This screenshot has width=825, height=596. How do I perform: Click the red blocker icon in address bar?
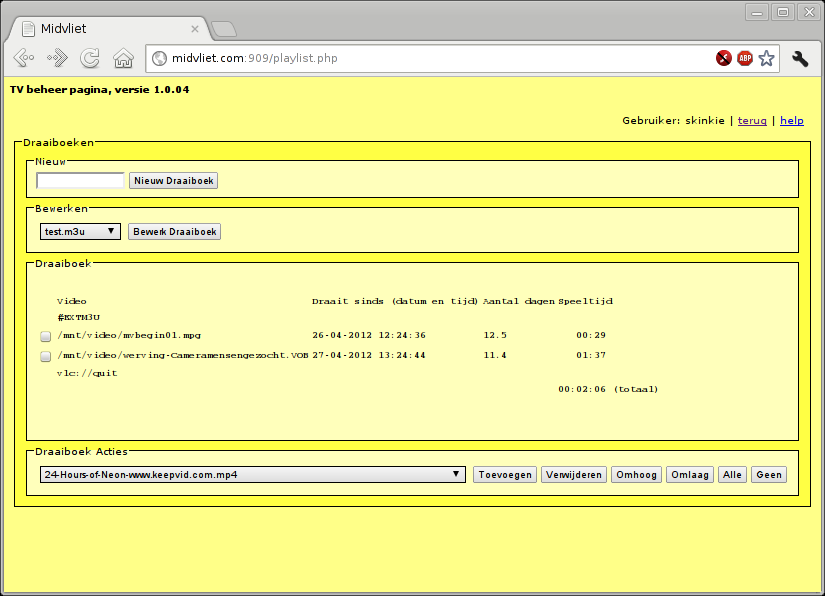click(x=724, y=58)
